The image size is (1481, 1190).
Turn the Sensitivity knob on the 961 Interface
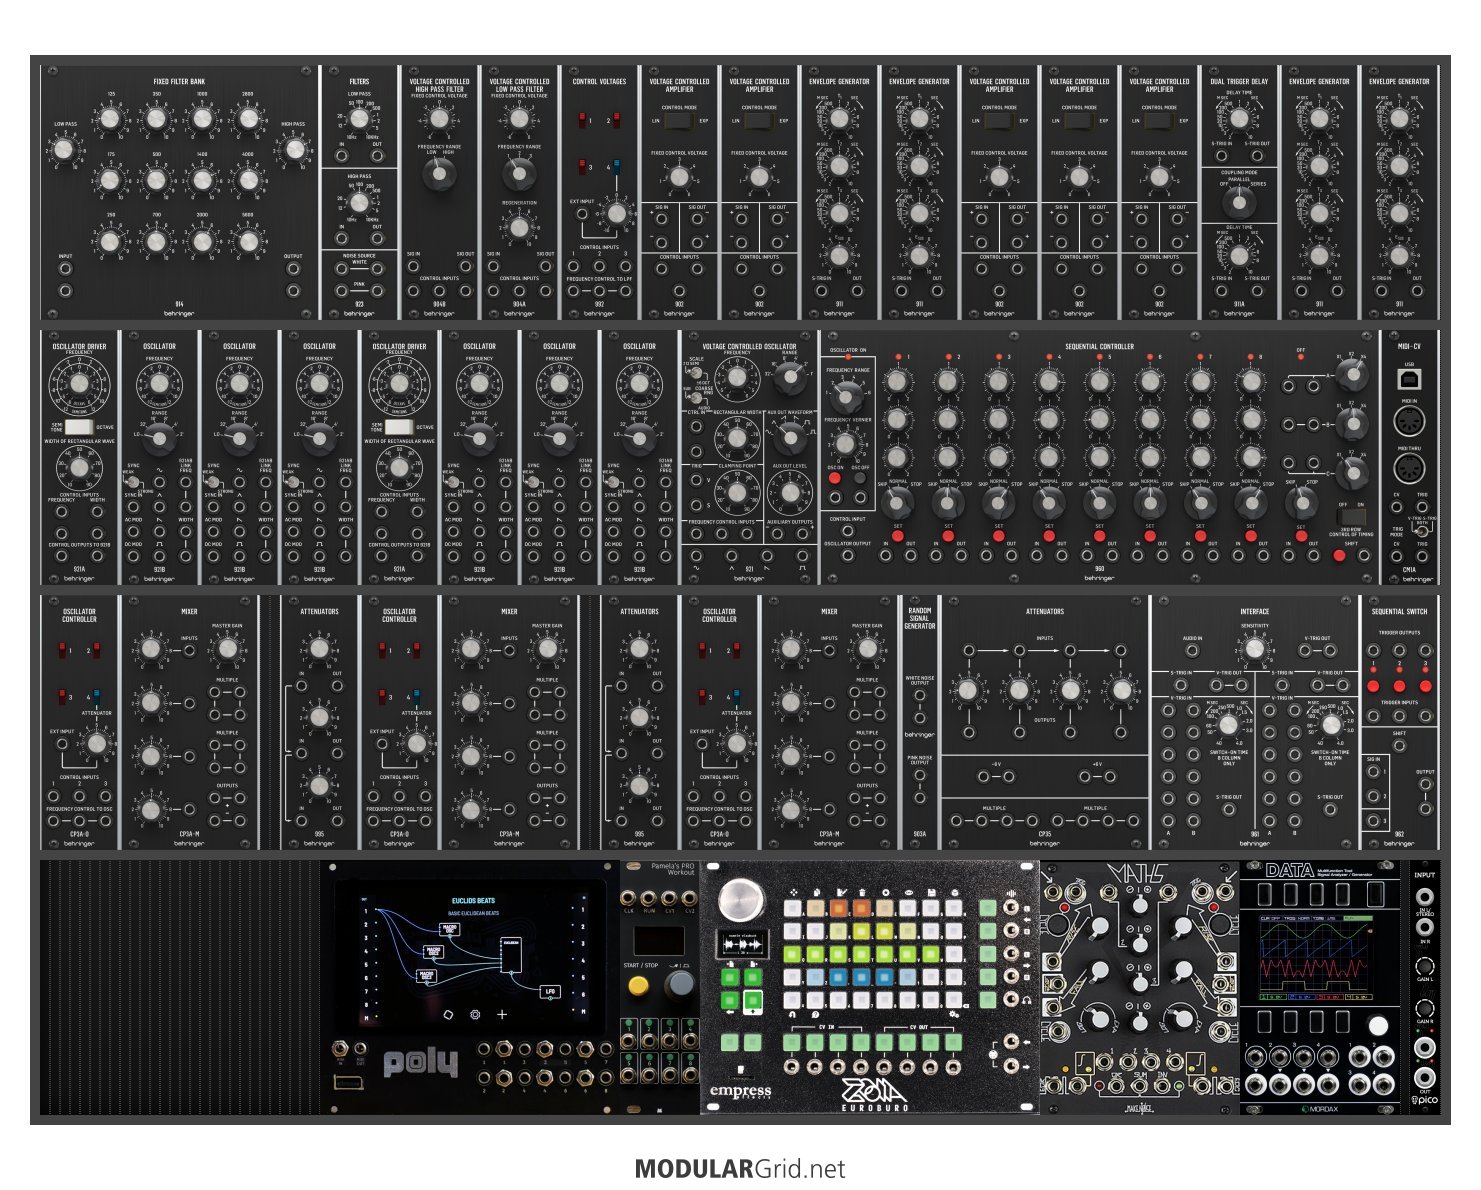point(1254,649)
